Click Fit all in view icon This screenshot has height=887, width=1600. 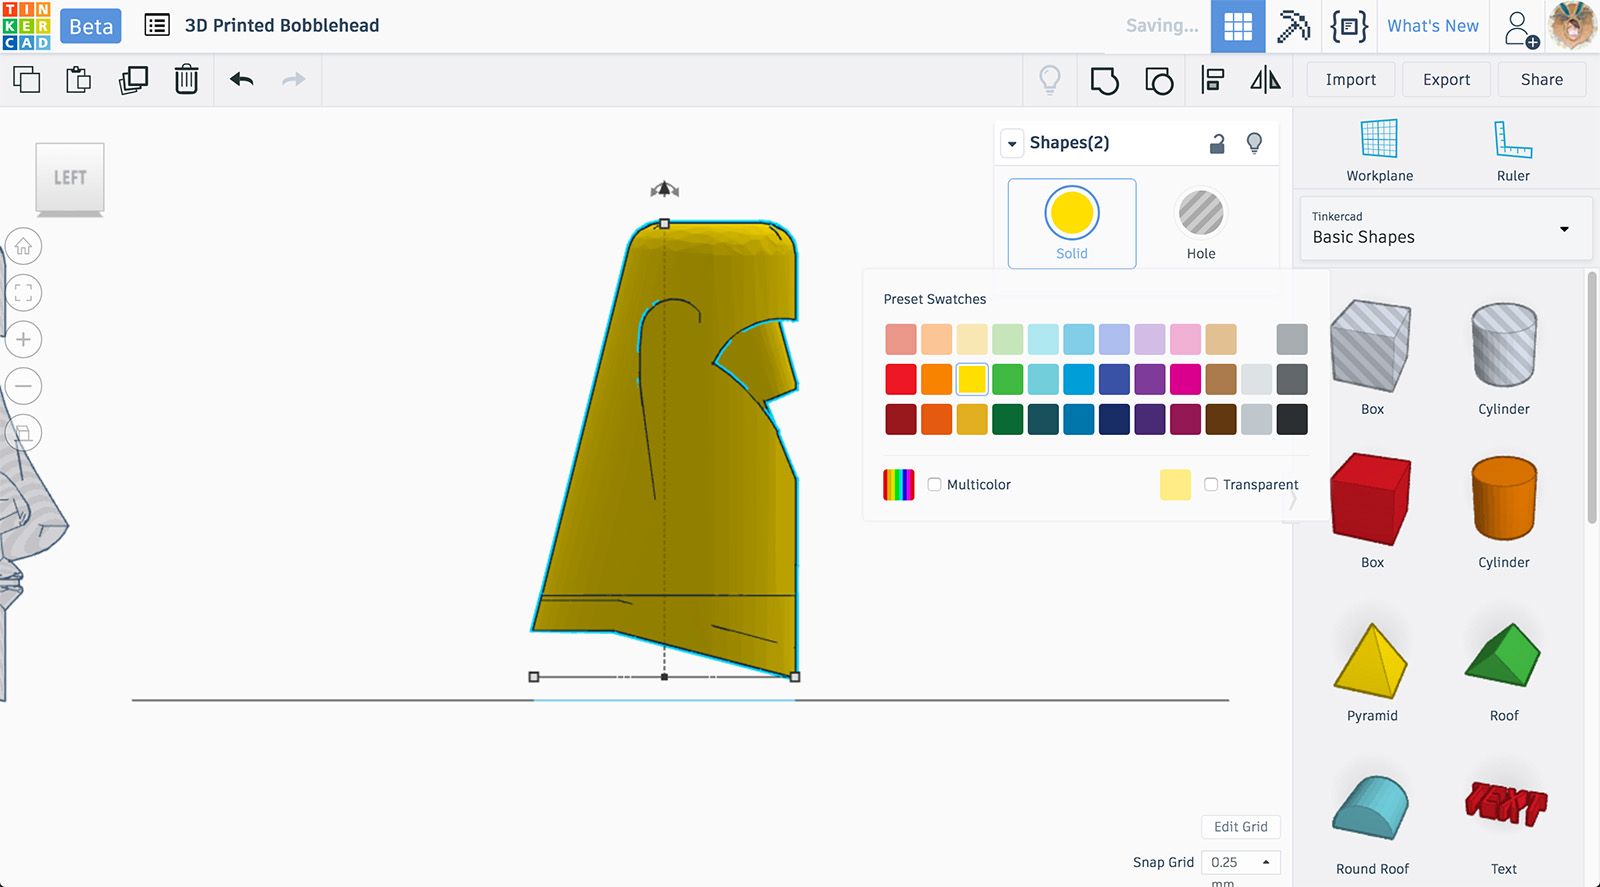[x=24, y=293]
